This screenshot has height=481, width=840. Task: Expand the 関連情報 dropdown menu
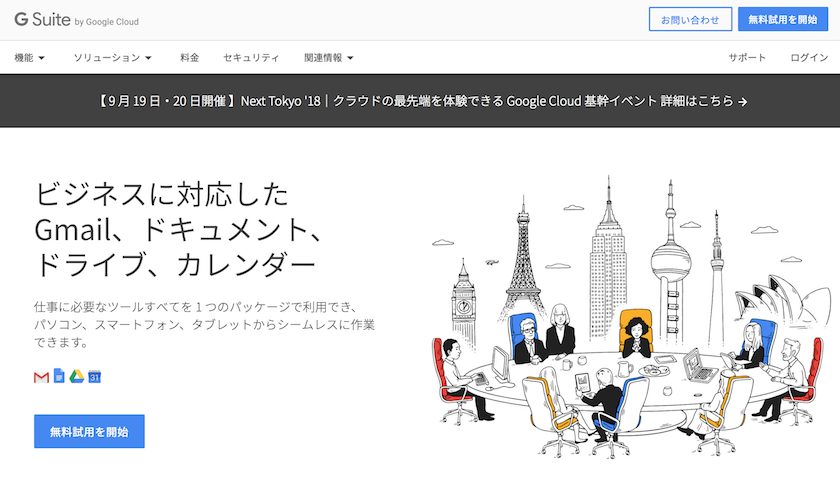pyautogui.click(x=329, y=57)
